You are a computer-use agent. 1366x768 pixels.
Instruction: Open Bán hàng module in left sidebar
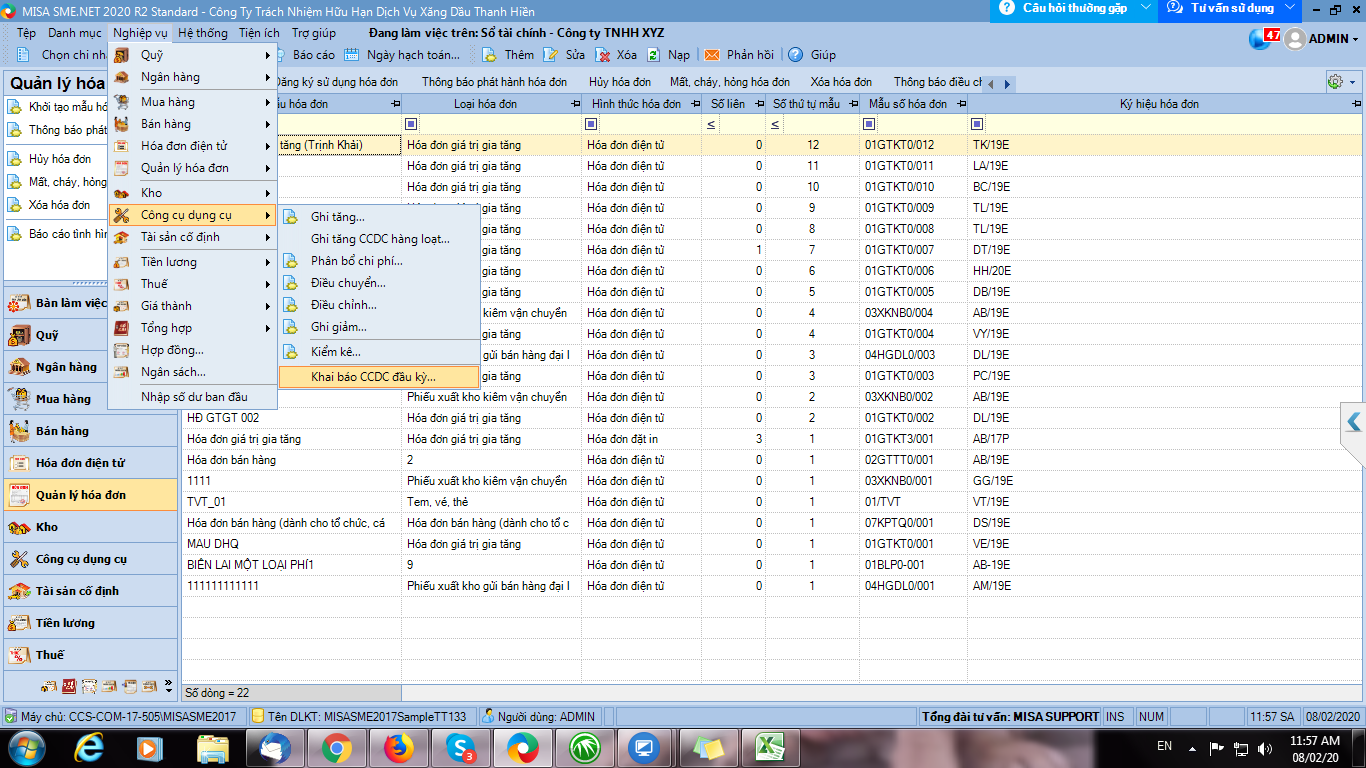(90, 431)
